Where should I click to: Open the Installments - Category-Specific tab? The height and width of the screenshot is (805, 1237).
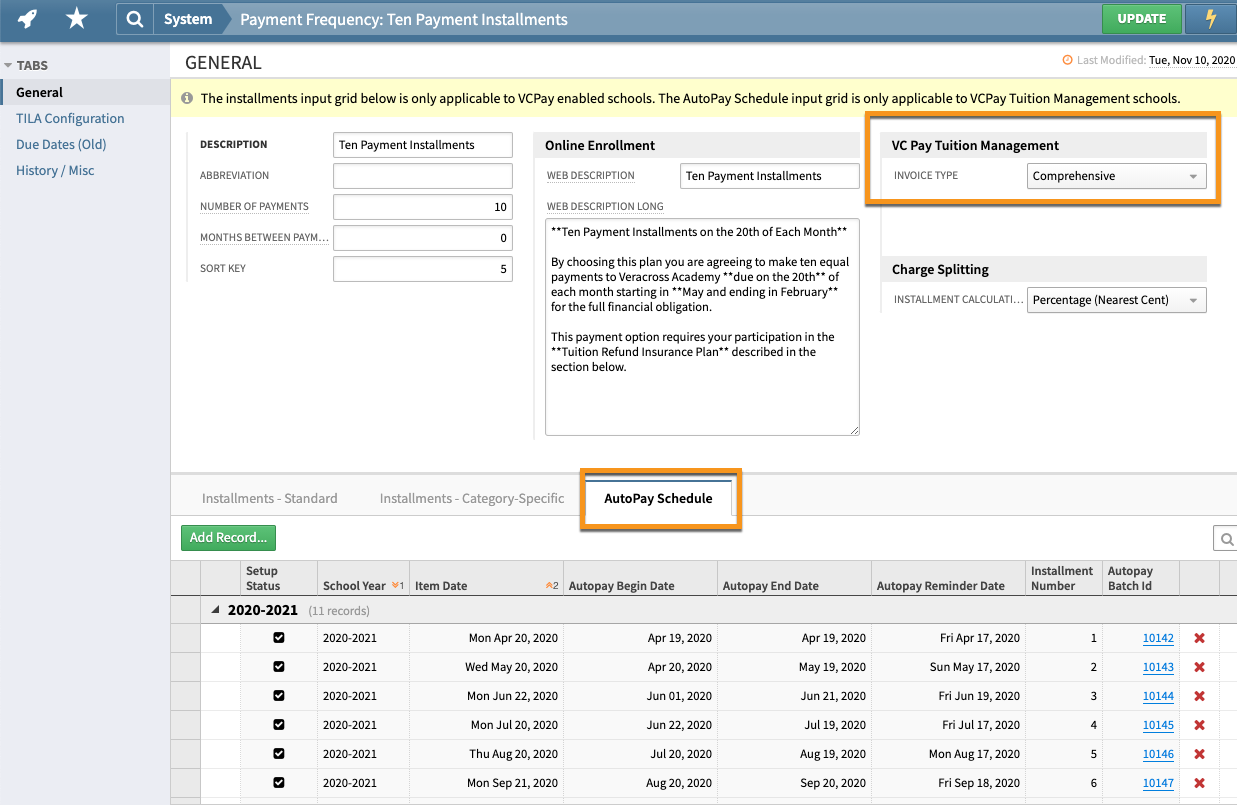pos(471,497)
